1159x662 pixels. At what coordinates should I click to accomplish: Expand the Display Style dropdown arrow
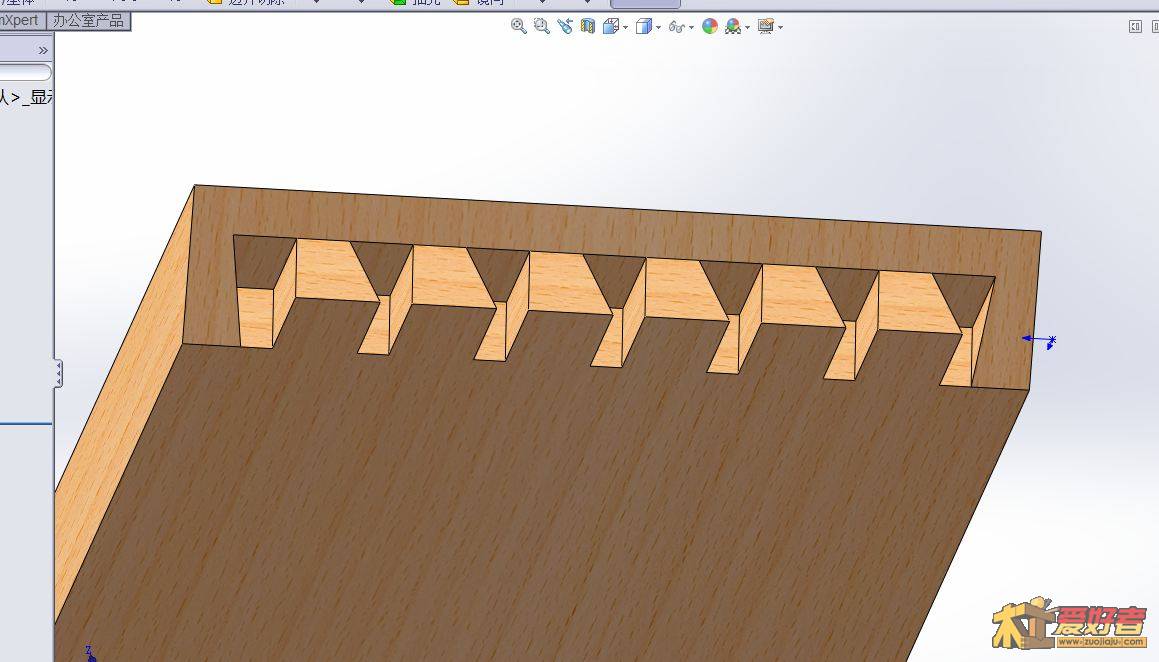tap(659, 27)
